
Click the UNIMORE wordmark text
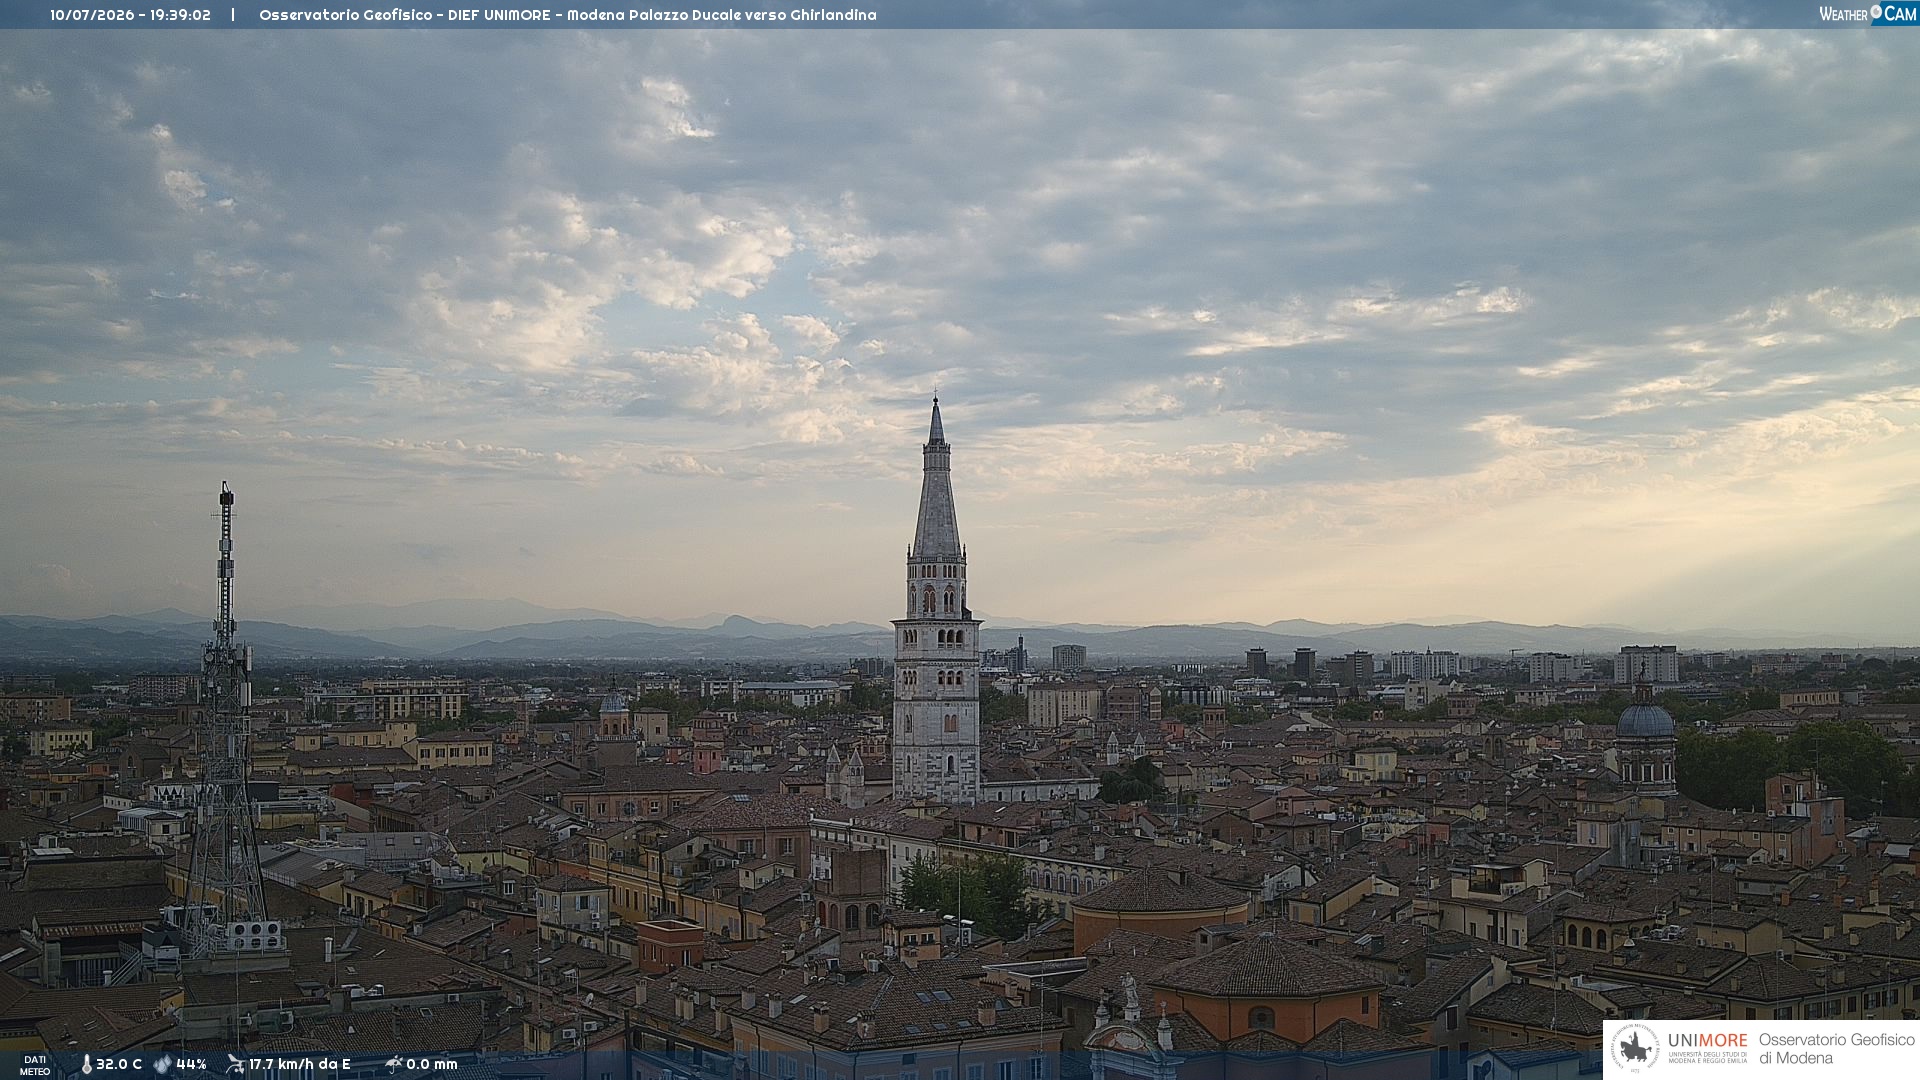1707,1041
